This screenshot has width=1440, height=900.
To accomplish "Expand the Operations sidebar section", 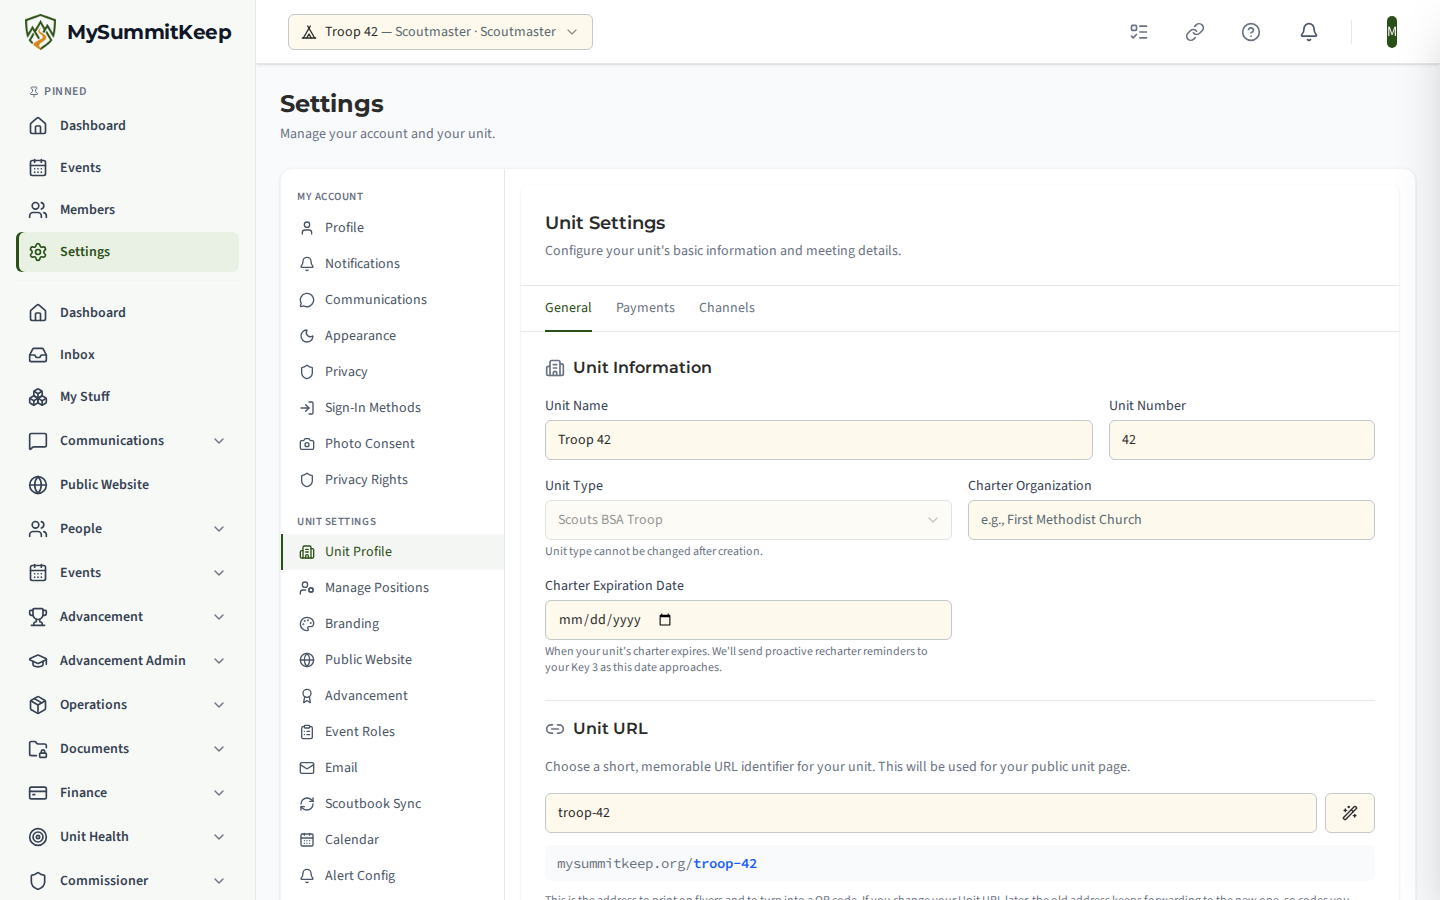I will (128, 705).
